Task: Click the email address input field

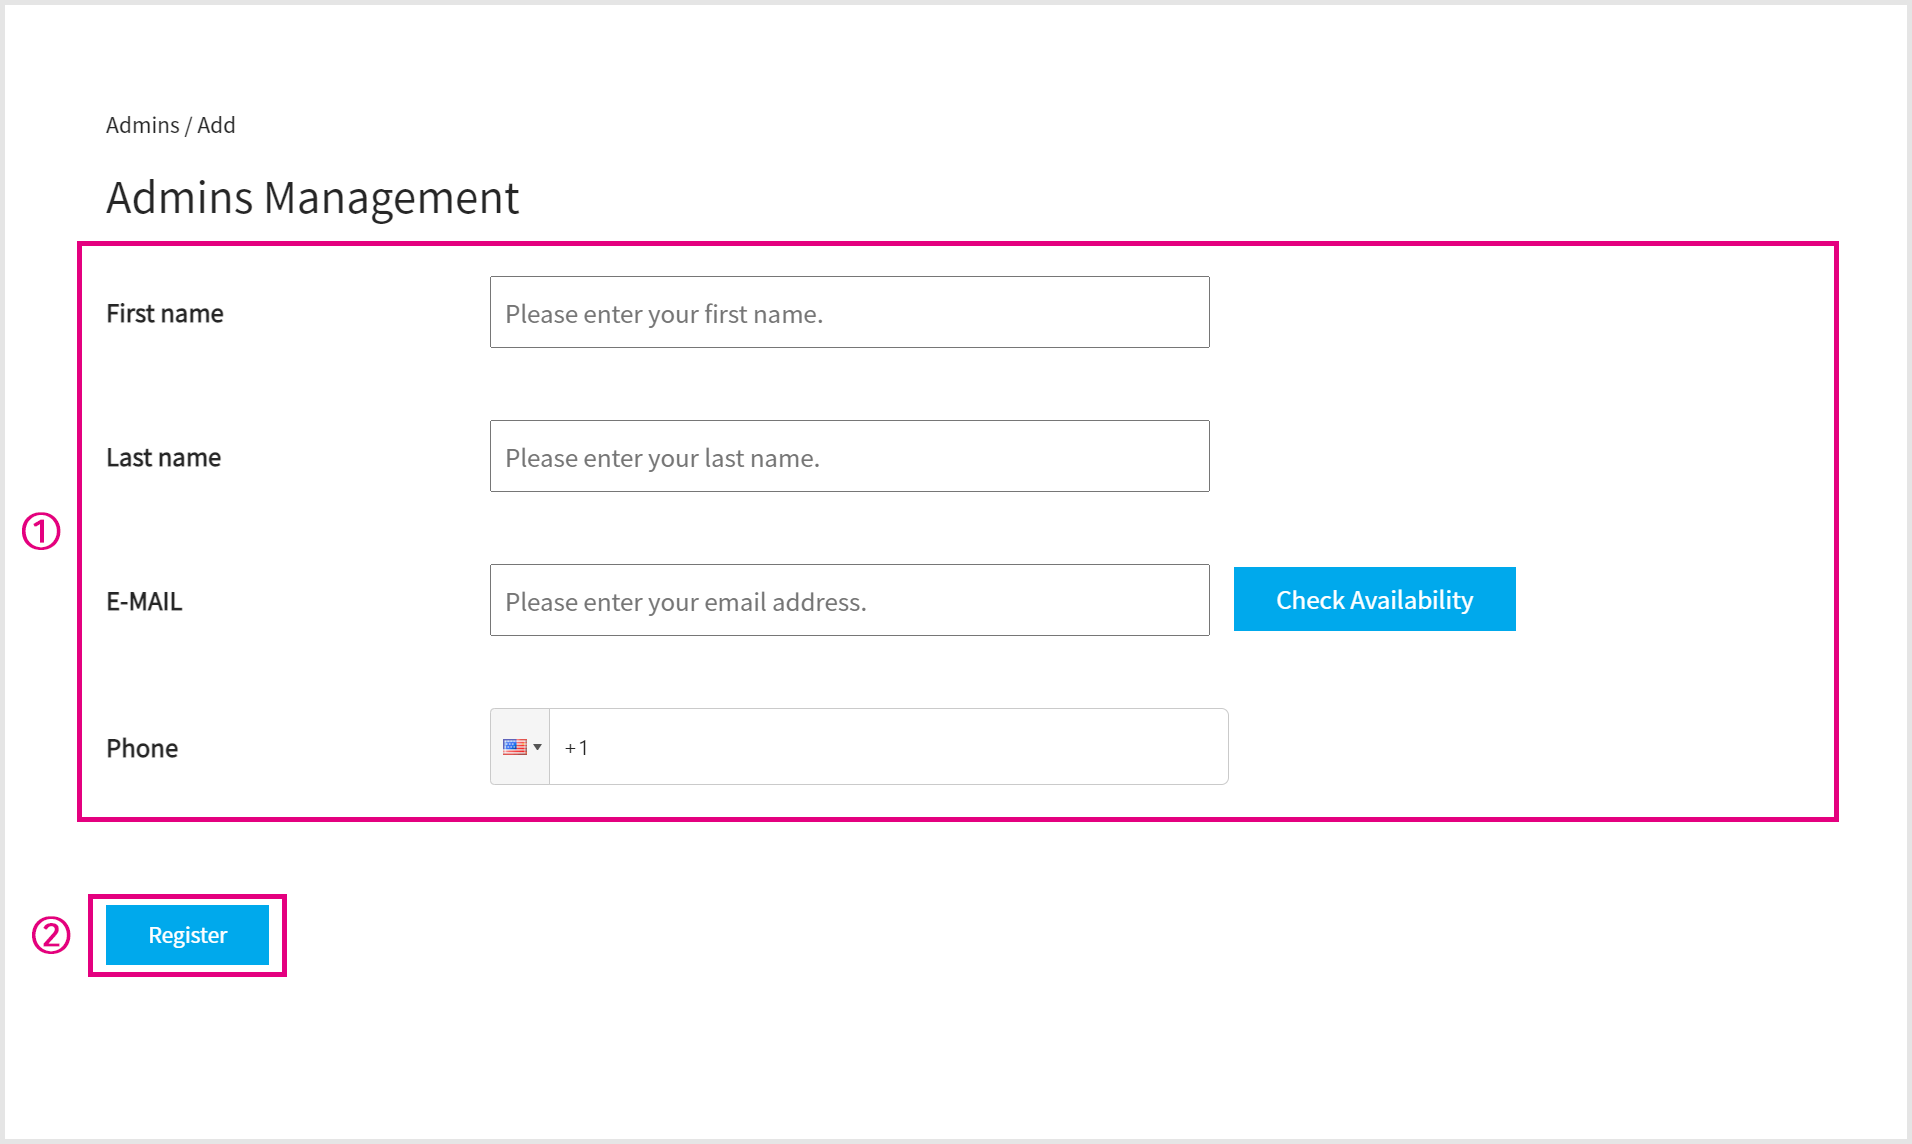Action: tap(849, 601)
